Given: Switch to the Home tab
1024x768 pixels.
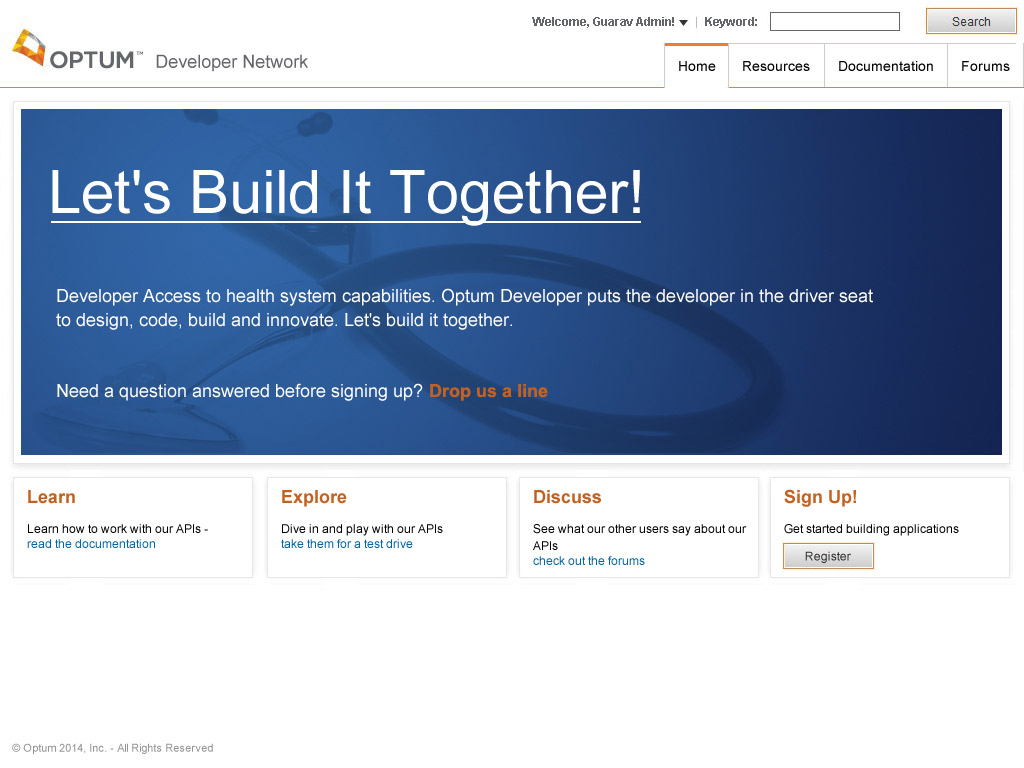Looking at the screenshot, I should click(696, 66).
